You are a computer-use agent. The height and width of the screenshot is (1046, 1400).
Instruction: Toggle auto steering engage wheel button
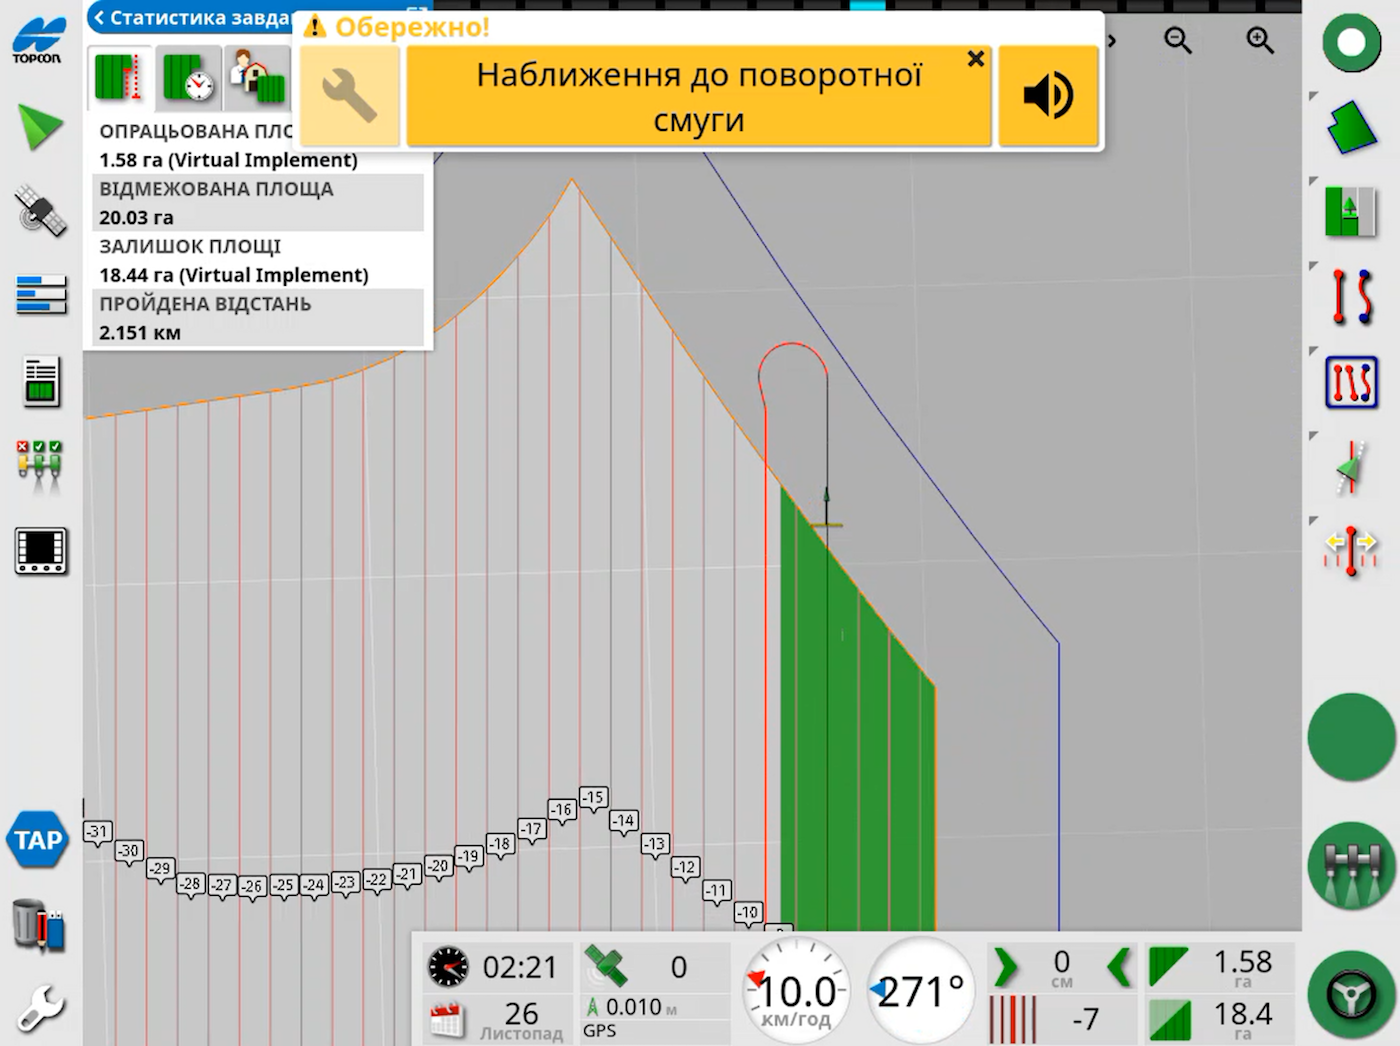click(1351, 995)
